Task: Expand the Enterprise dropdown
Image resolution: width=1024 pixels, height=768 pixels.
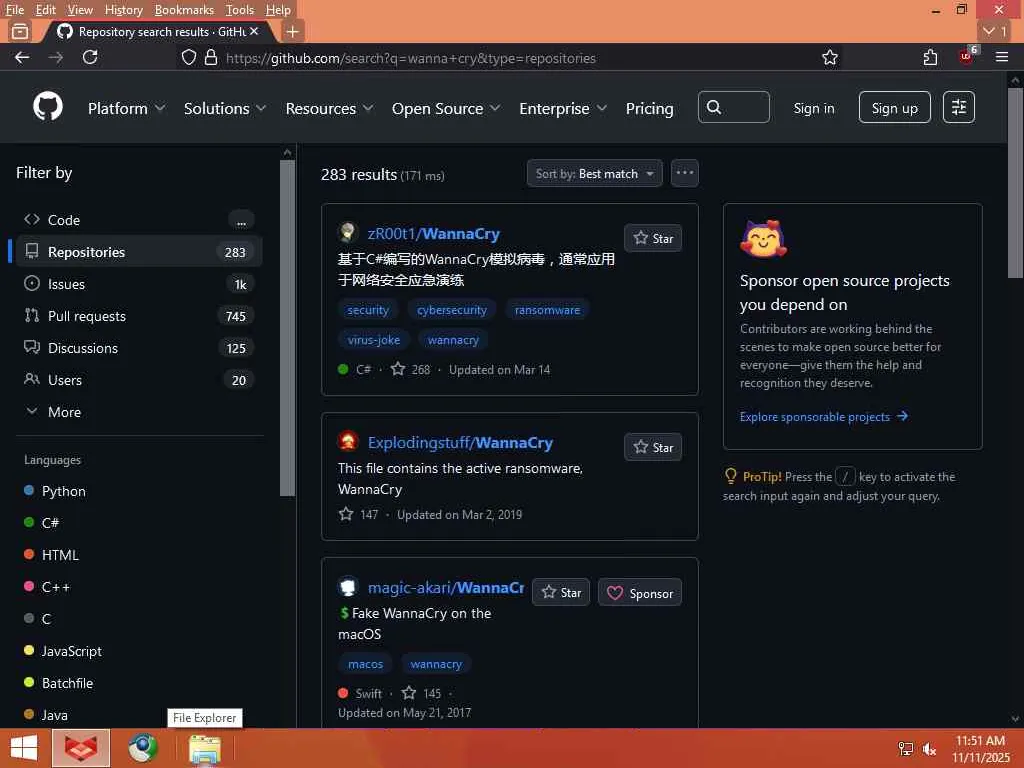Action: tap(563, 108)
